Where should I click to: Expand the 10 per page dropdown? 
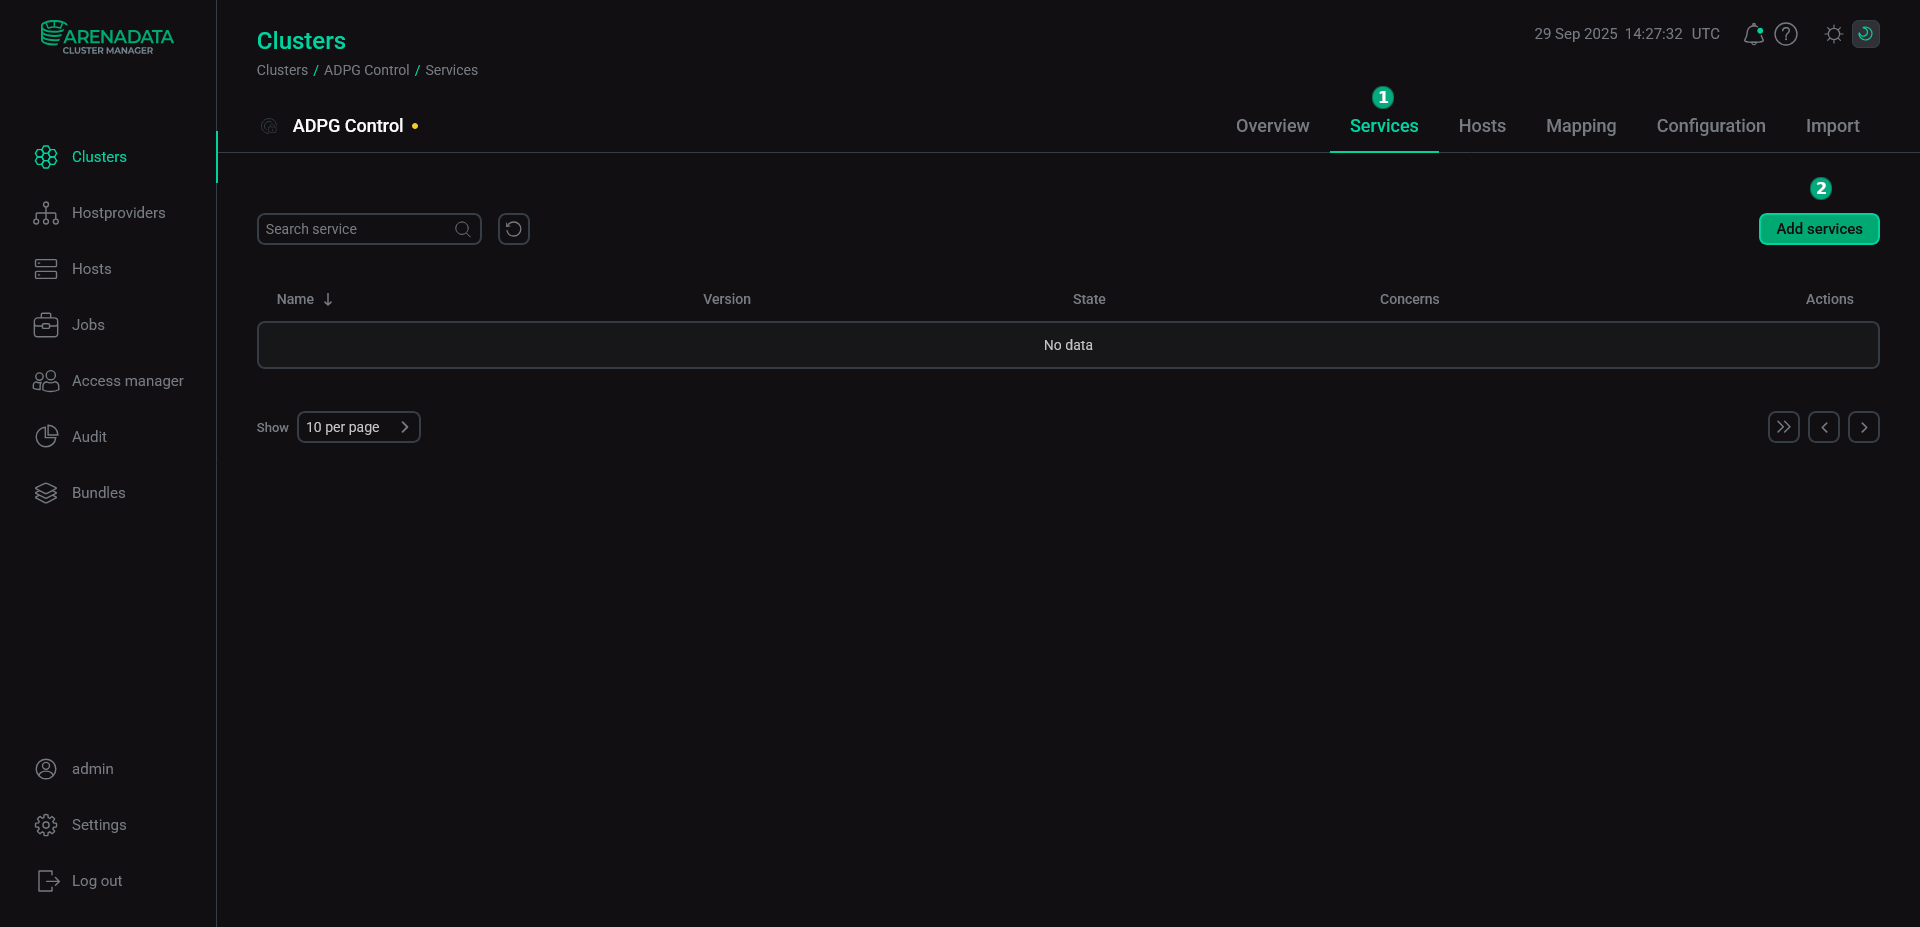coord(358,427)
